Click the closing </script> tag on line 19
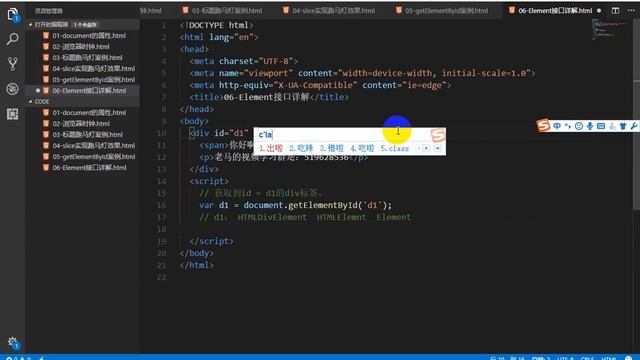Image resolution: width=640 pixels, height=360 pixels. [211, 241]
